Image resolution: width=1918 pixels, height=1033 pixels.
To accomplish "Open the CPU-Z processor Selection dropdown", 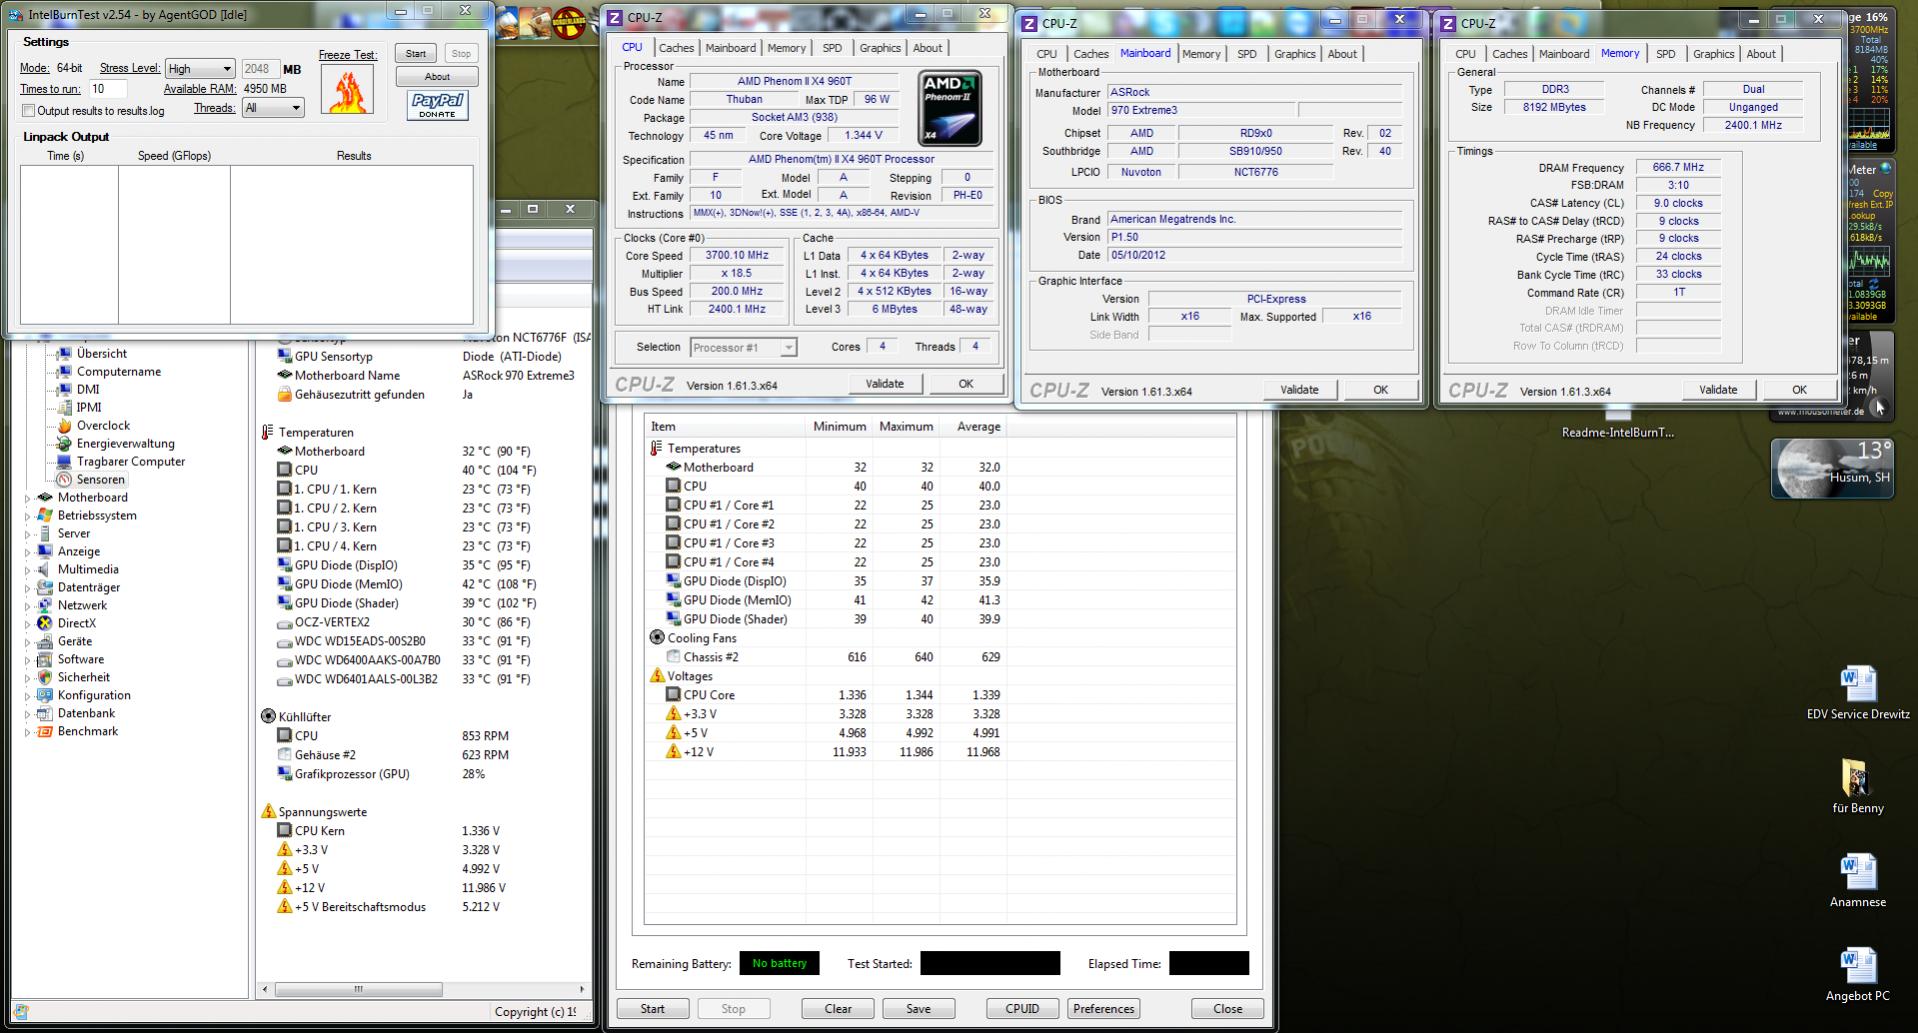I will (743, 347).
